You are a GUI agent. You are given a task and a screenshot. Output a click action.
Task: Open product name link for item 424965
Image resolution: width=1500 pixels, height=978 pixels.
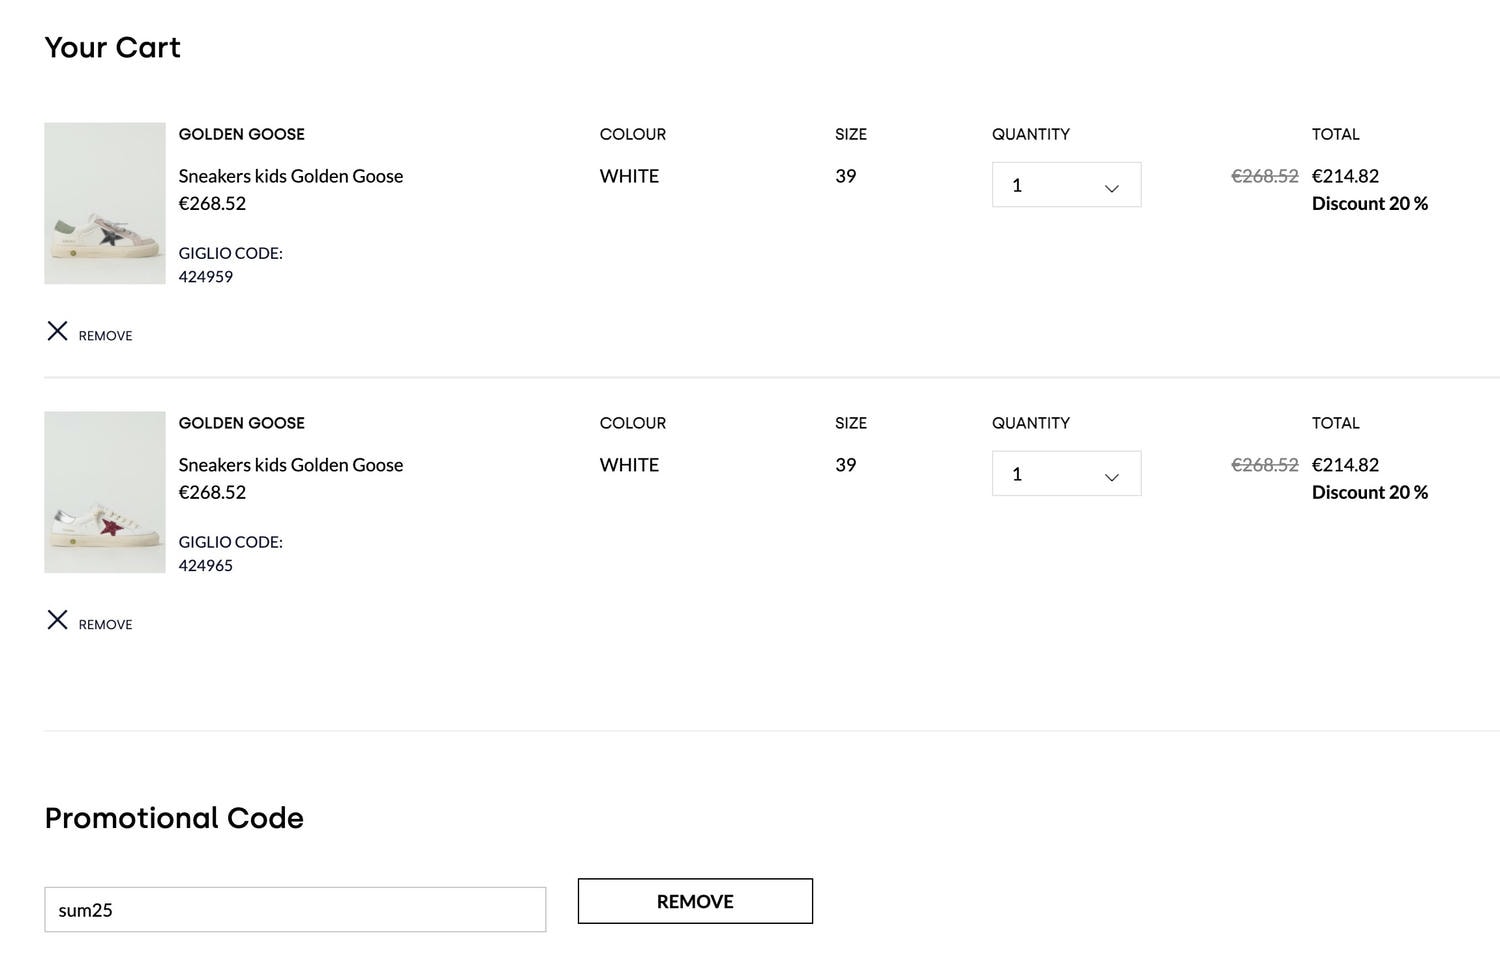pos(291,465)
